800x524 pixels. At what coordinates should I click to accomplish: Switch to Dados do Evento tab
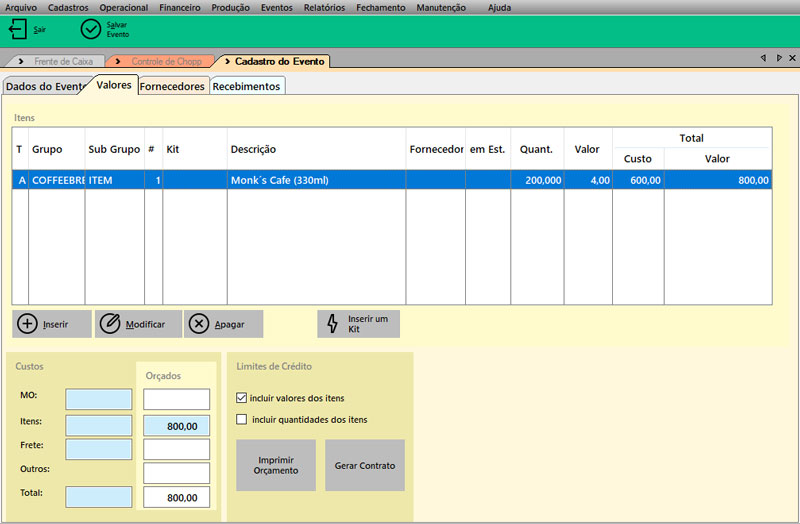click(x=45, y=86)
